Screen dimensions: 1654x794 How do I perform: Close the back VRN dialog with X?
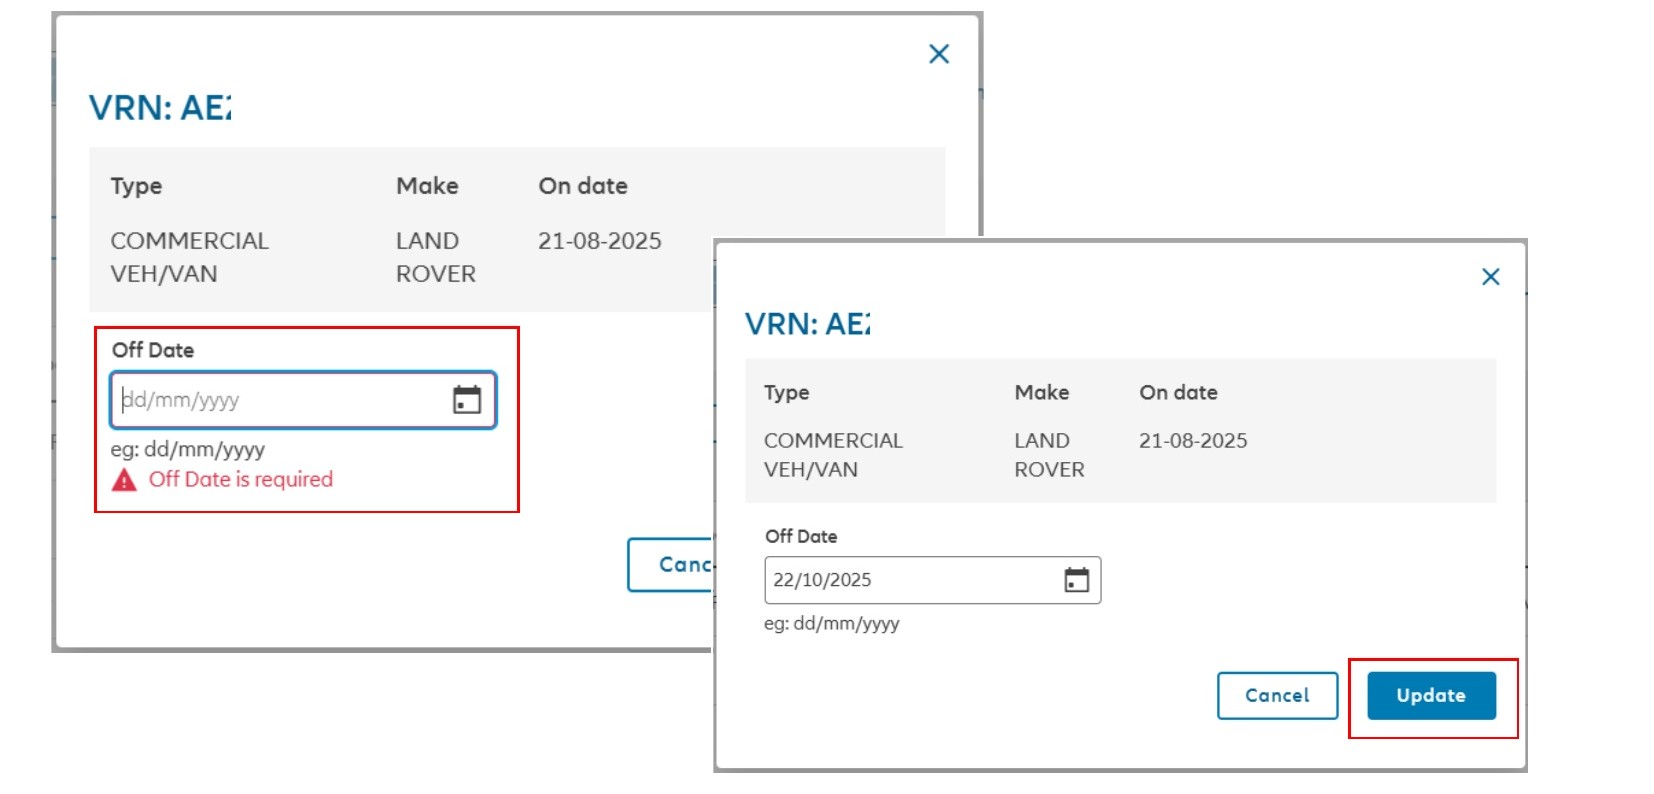[x=938, y=54]
